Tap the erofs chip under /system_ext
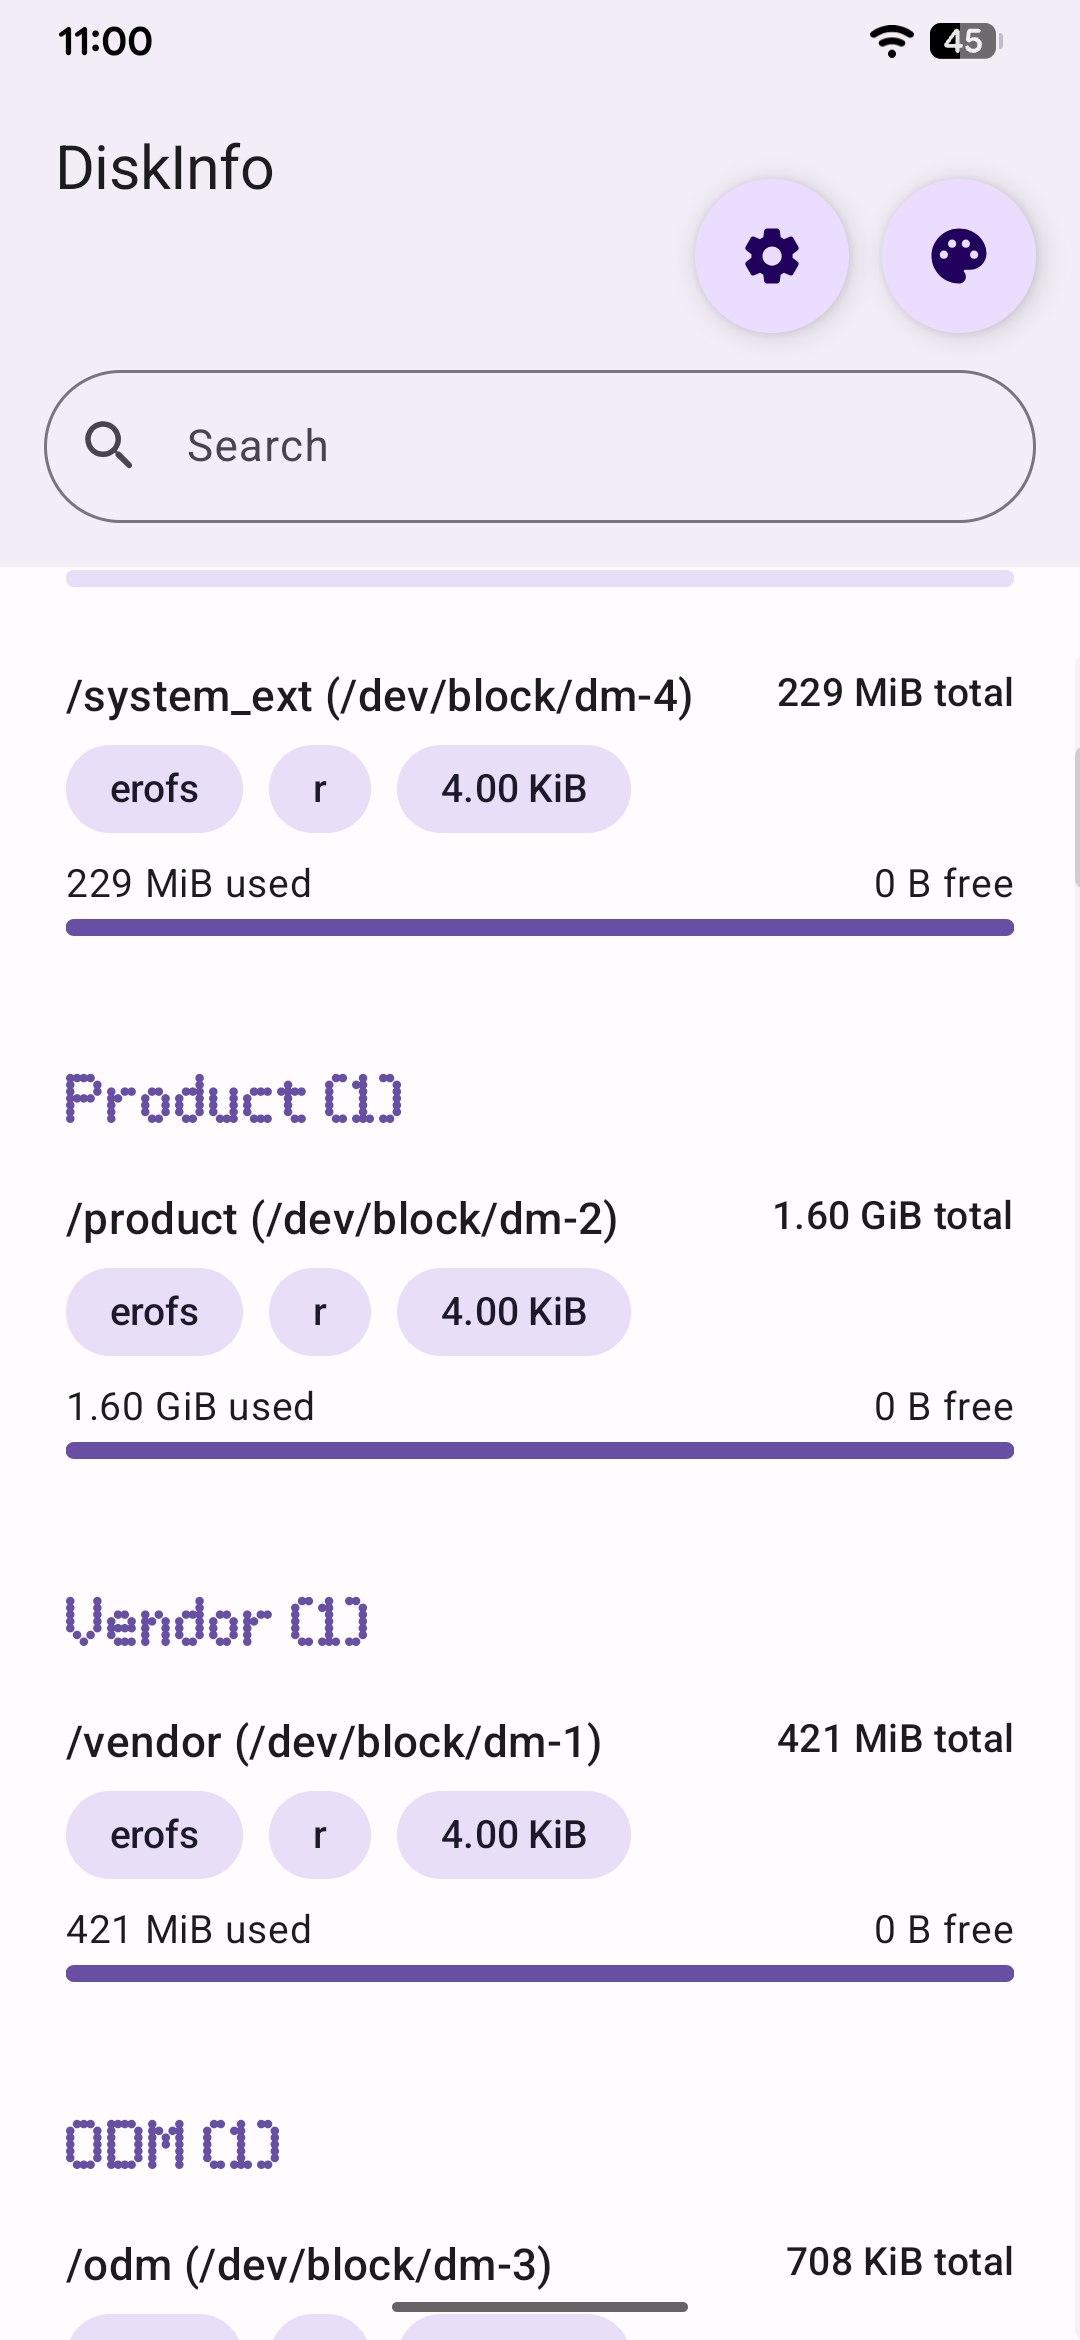The image size is (1080, 2340). 154,789
